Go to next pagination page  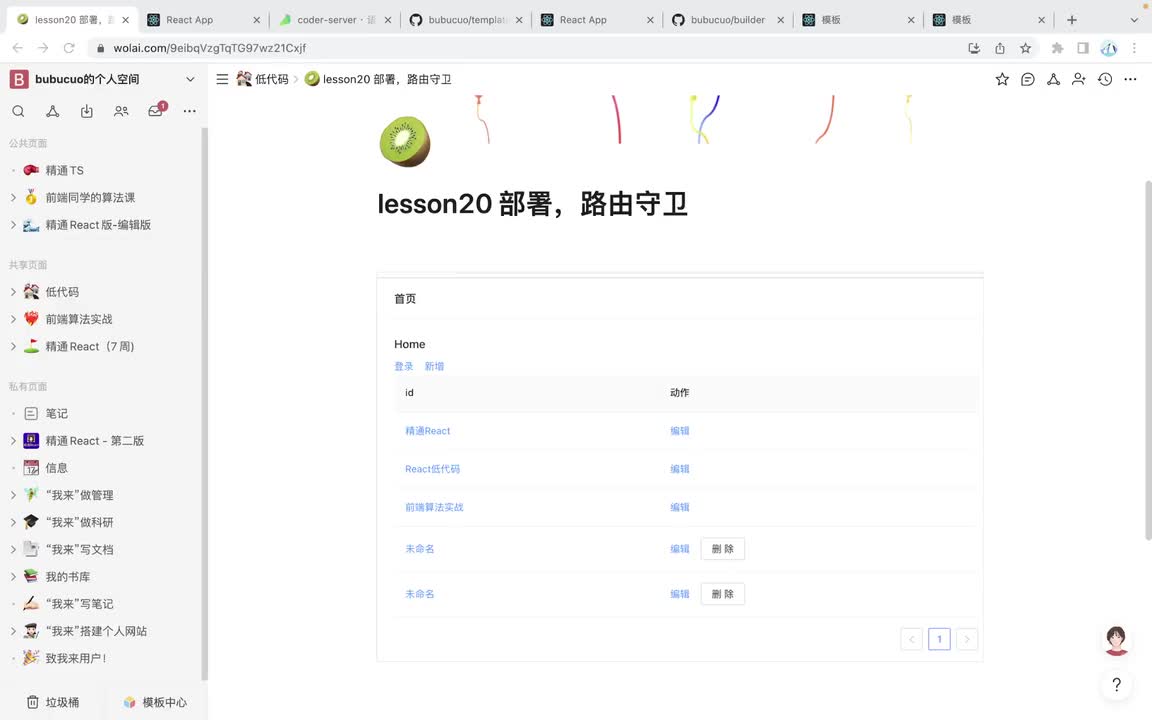click(967, 639)
